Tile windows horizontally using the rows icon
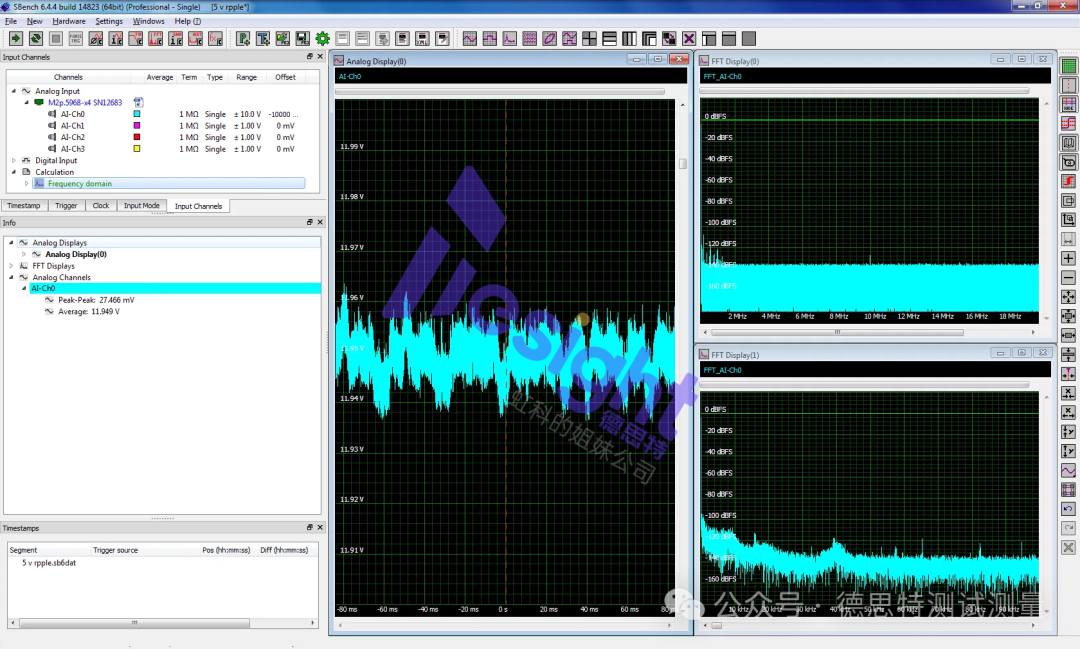Image resolution: width=1080 pixels, height=649 pixels. point(610,39)
